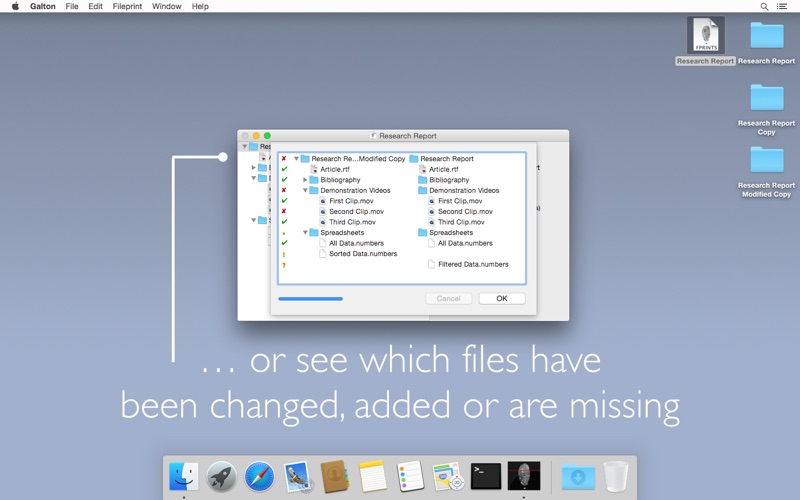Open Notification Center from the menu bar
Screen dimensions: 800x500
click(782, 6)
